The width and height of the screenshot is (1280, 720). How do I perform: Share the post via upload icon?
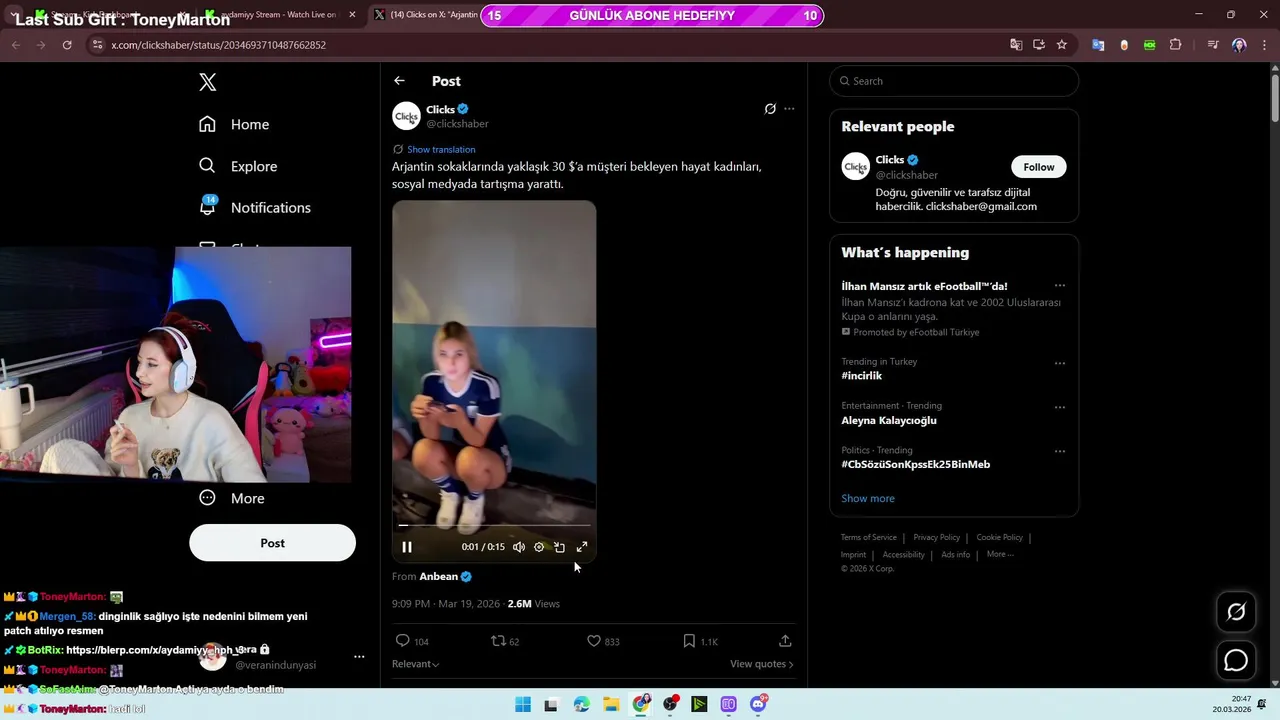pos(785,641)
